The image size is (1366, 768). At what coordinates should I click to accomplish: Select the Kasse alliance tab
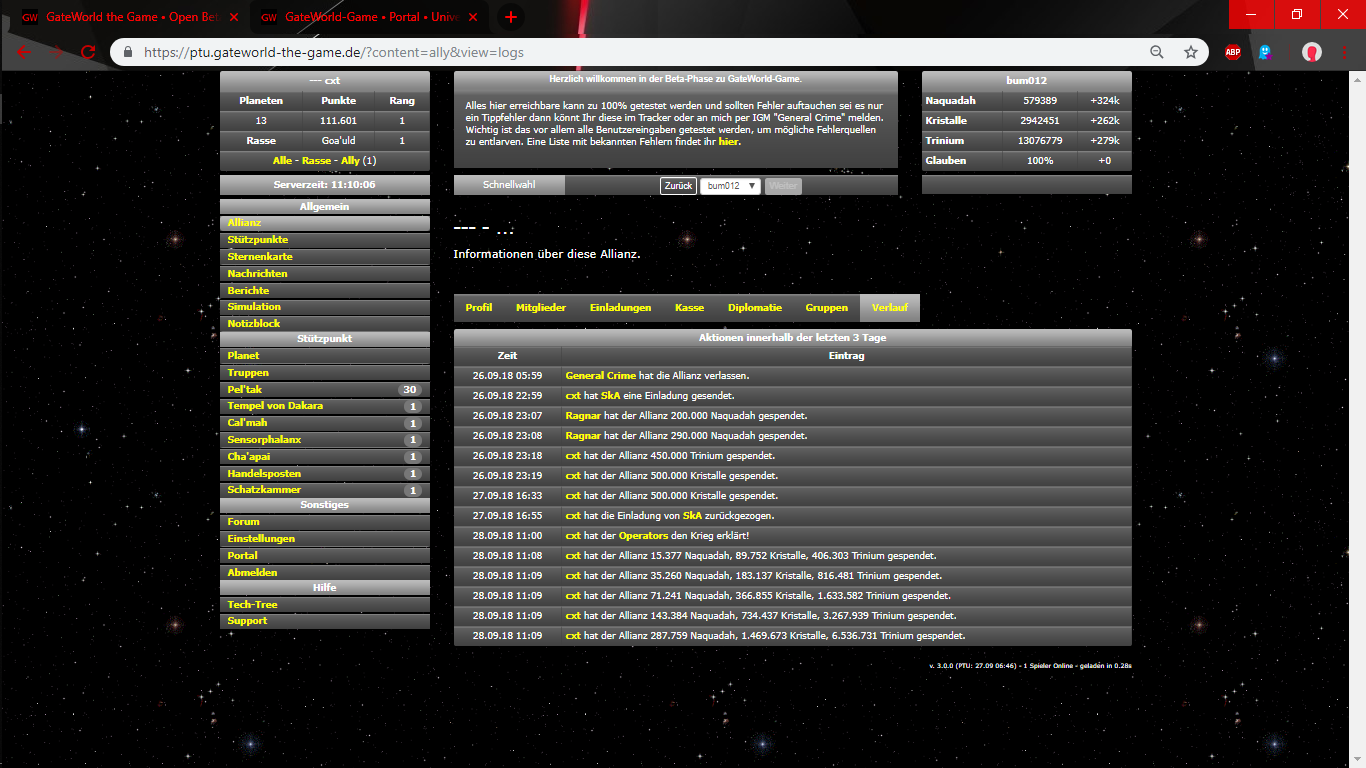689,308
